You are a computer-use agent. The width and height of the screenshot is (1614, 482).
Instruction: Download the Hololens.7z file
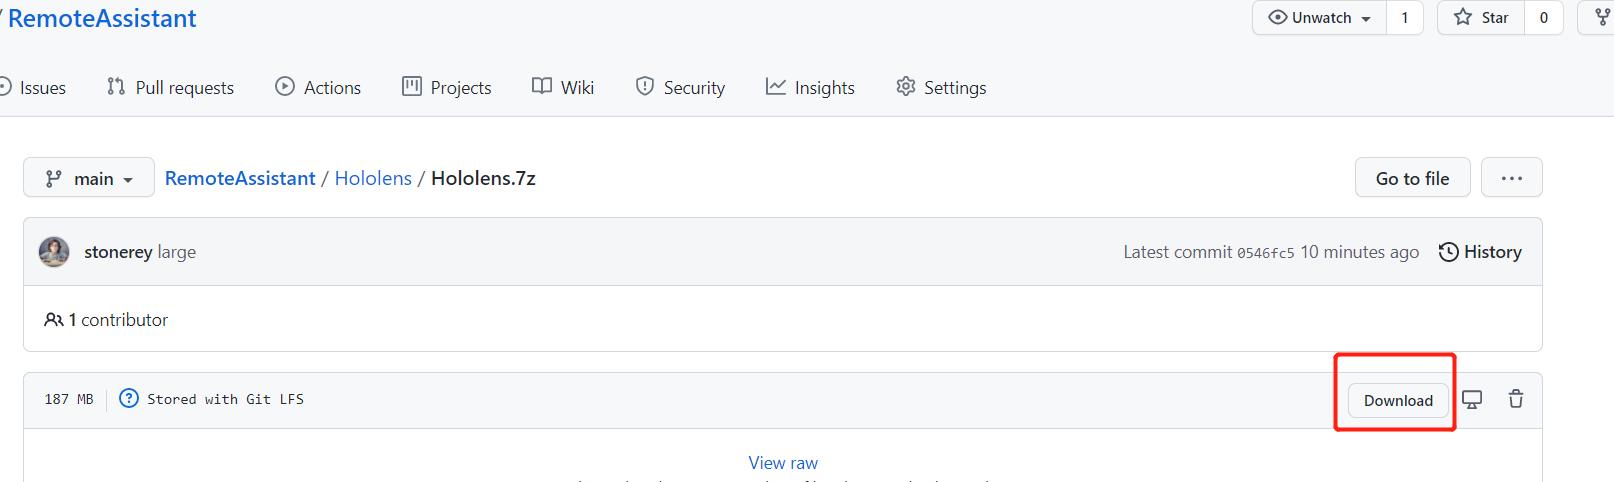1398,400
